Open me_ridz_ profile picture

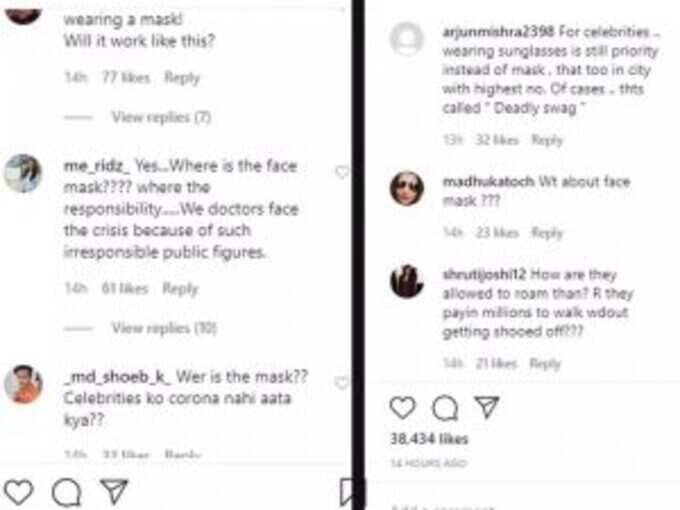pyautogui.click(x=23, y=173)
